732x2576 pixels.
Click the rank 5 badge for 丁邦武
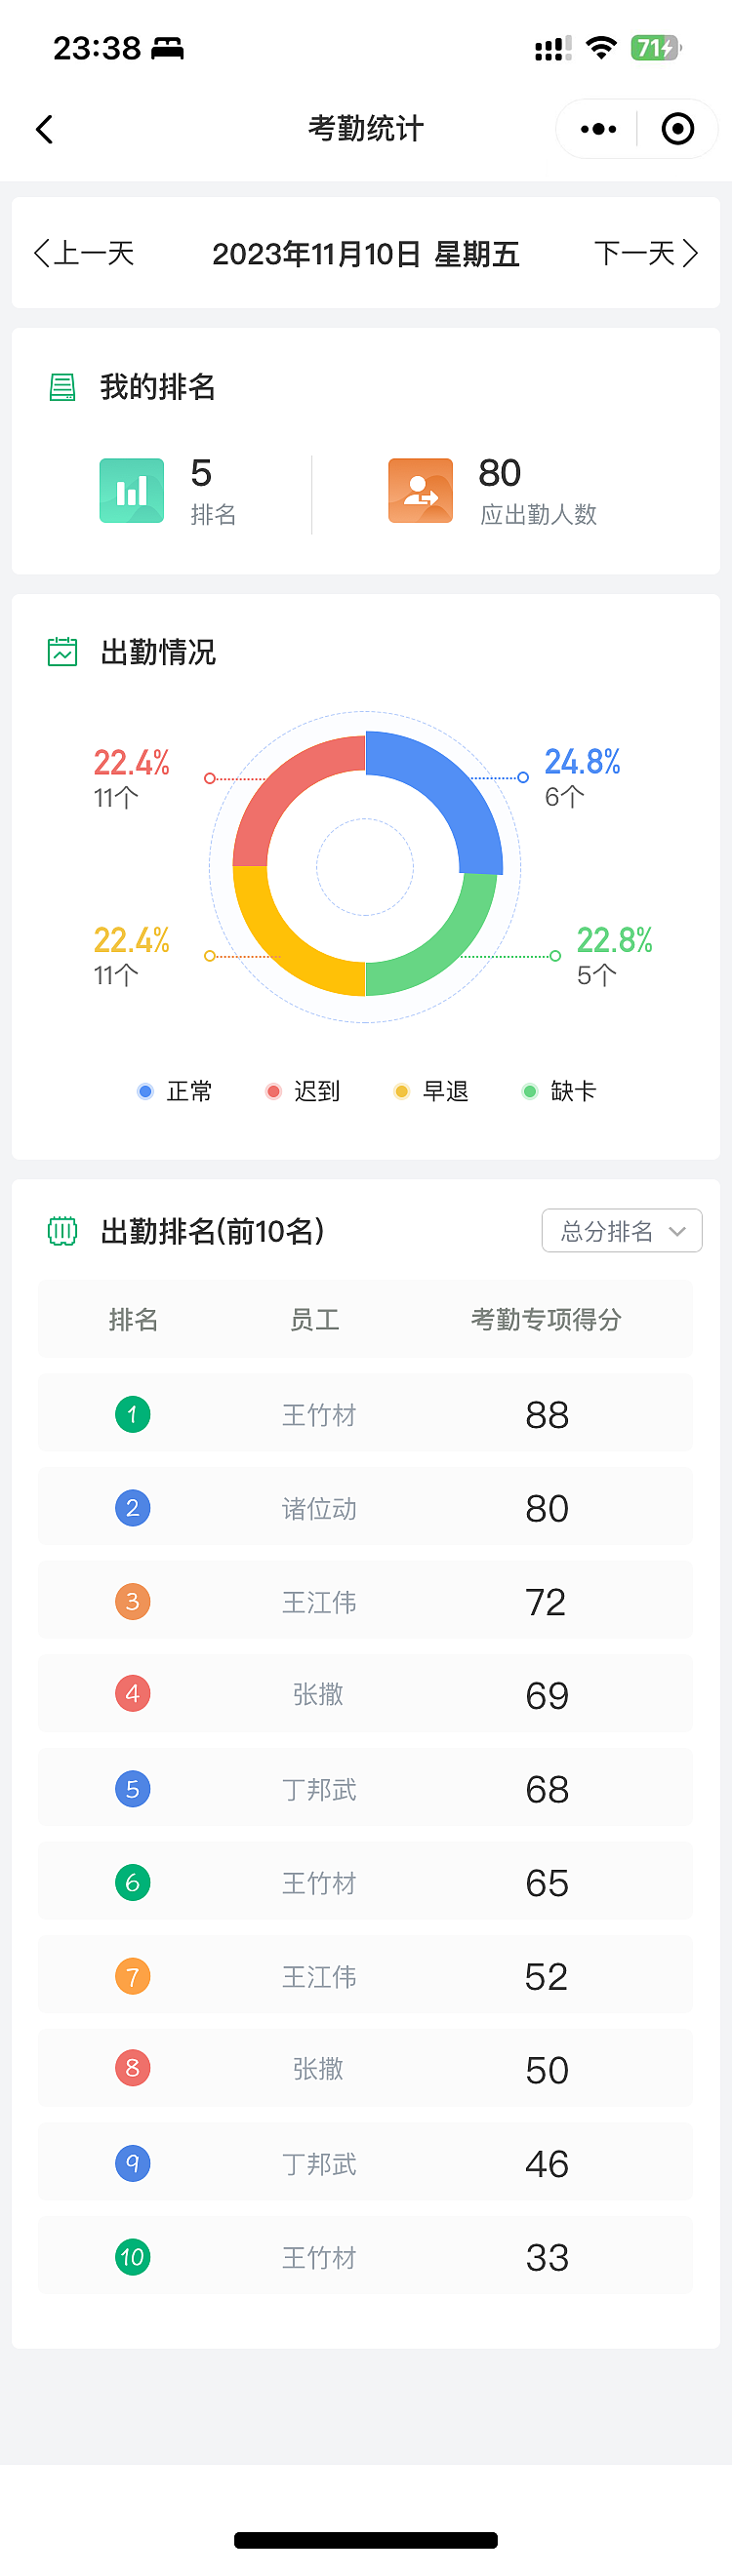[x=132, y=1789]
